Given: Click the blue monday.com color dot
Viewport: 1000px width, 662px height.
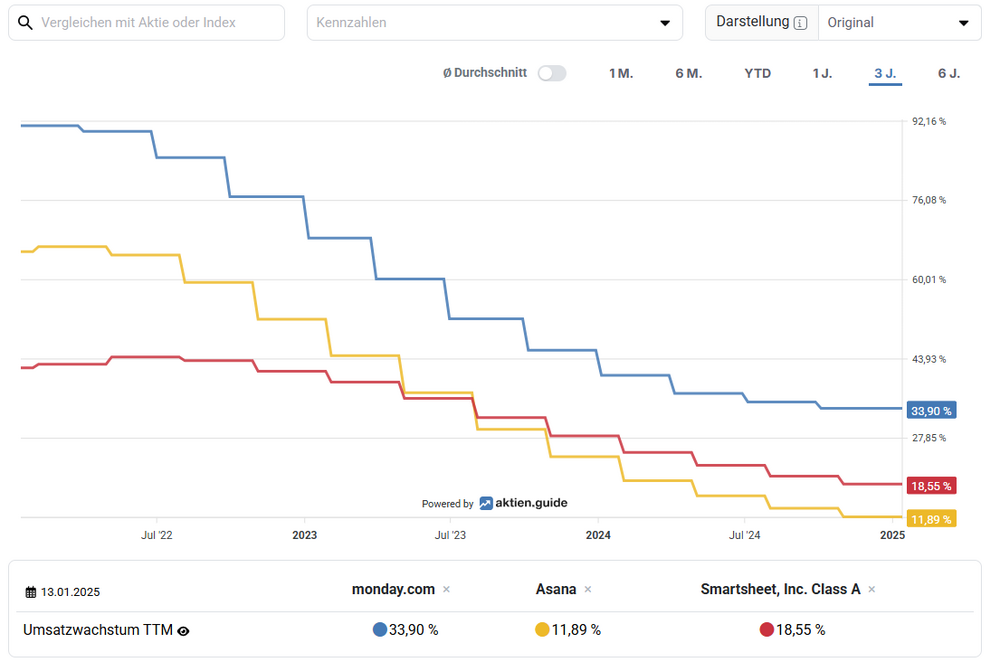Looking at the screenshot, I should click(x=380, y=630).
